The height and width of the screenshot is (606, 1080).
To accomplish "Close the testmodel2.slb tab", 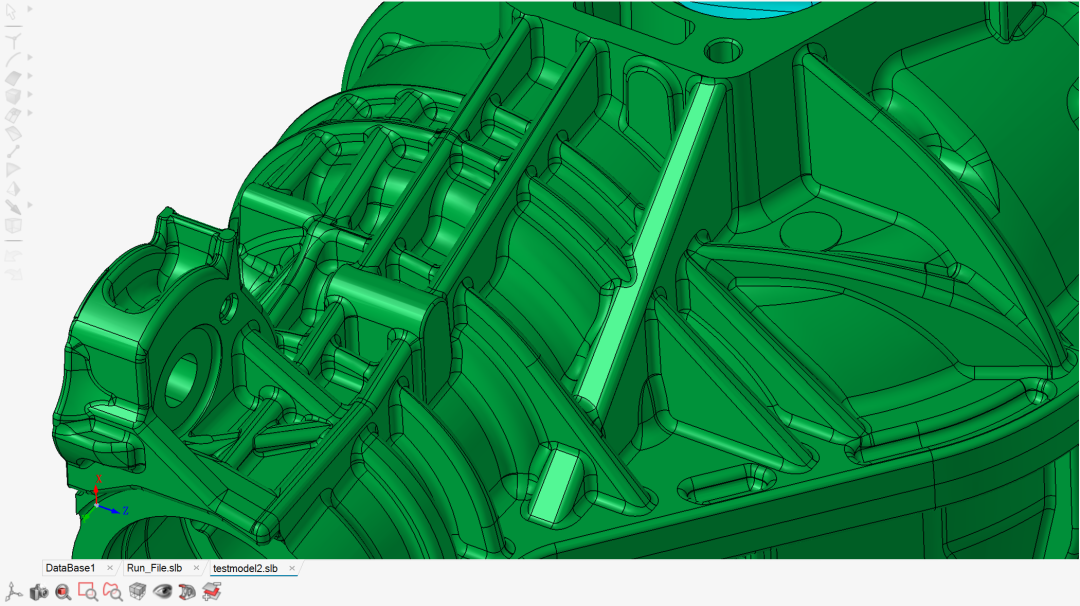I will pyautogui.click(x=292, y=568).
